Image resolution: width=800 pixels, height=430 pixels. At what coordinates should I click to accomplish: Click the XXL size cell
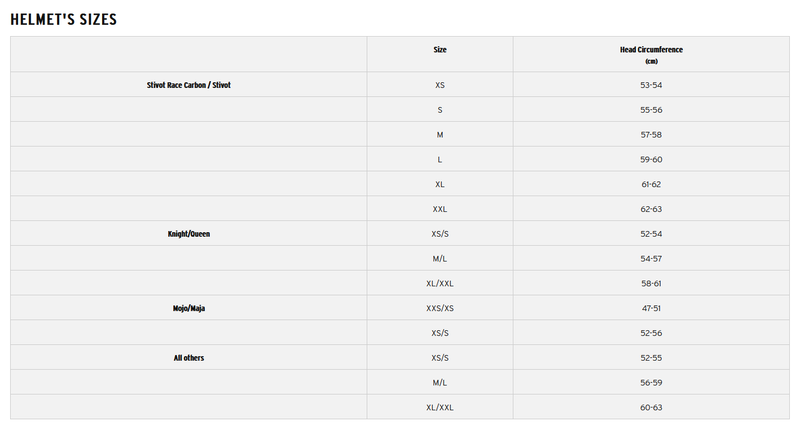click(x=440, y=209)
